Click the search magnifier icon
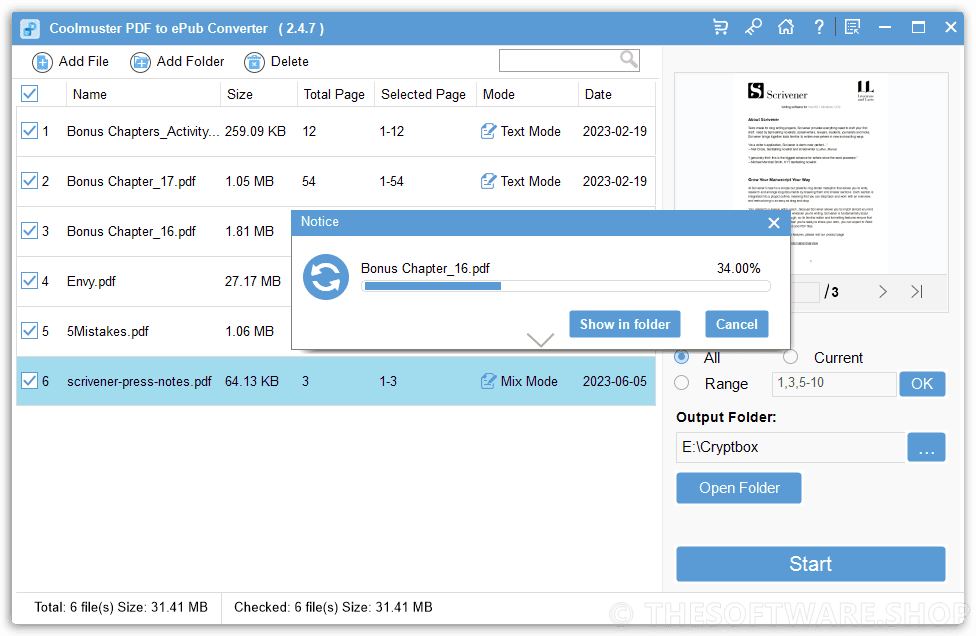 (629, 60)
